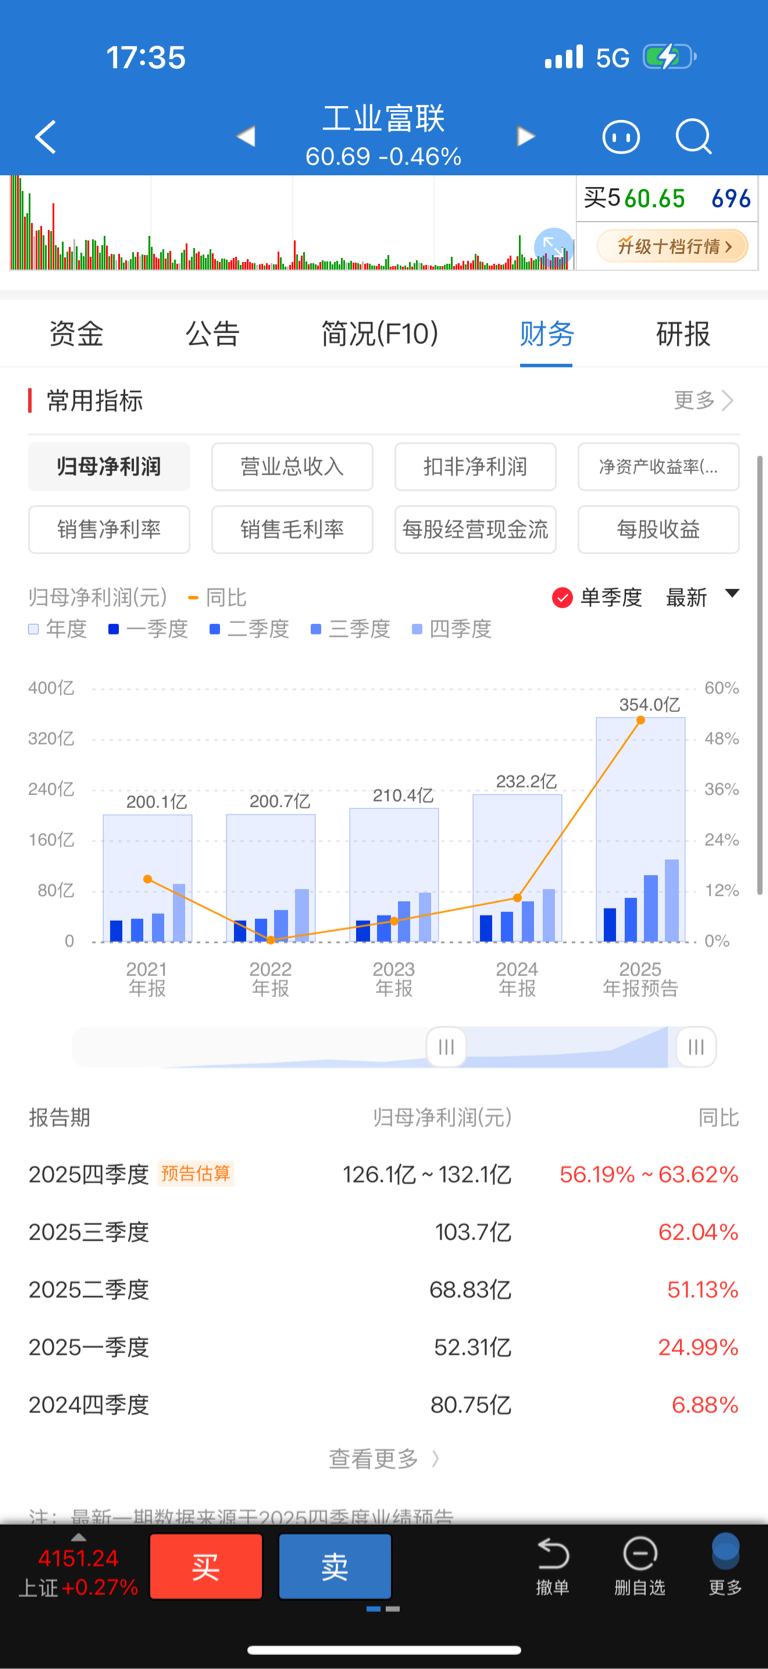This screenshot has height=1669, width=768.
Task: Select the 每股收益 indicator chip
Action: click(x=658, y=529)
